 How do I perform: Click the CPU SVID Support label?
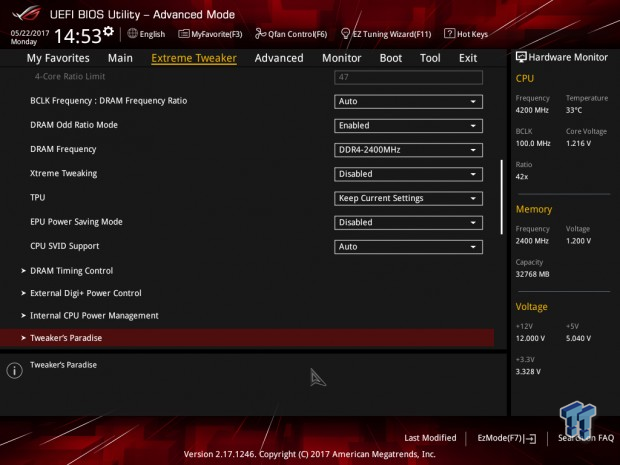(64, 246)
